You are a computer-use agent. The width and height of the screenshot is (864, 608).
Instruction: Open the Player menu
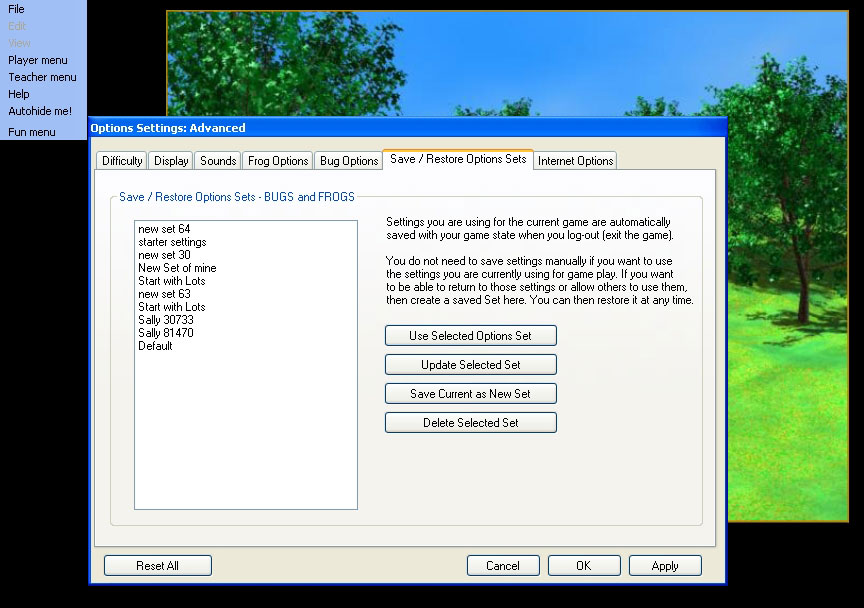click(x=38, y=60)
